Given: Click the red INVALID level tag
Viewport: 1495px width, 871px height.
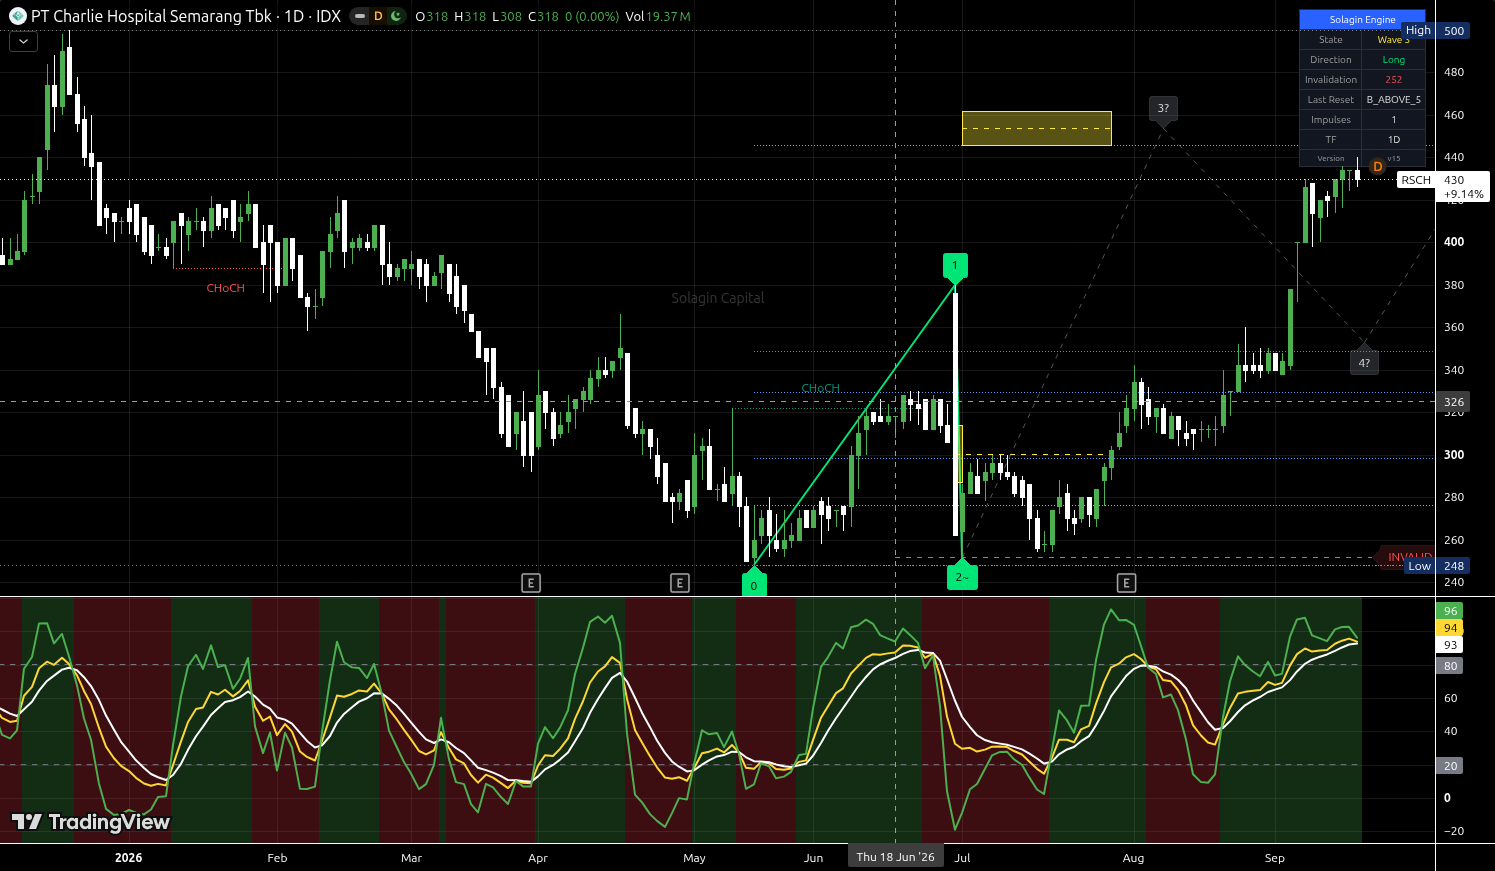Looking at the screenshot, I should coord(1406,557).
